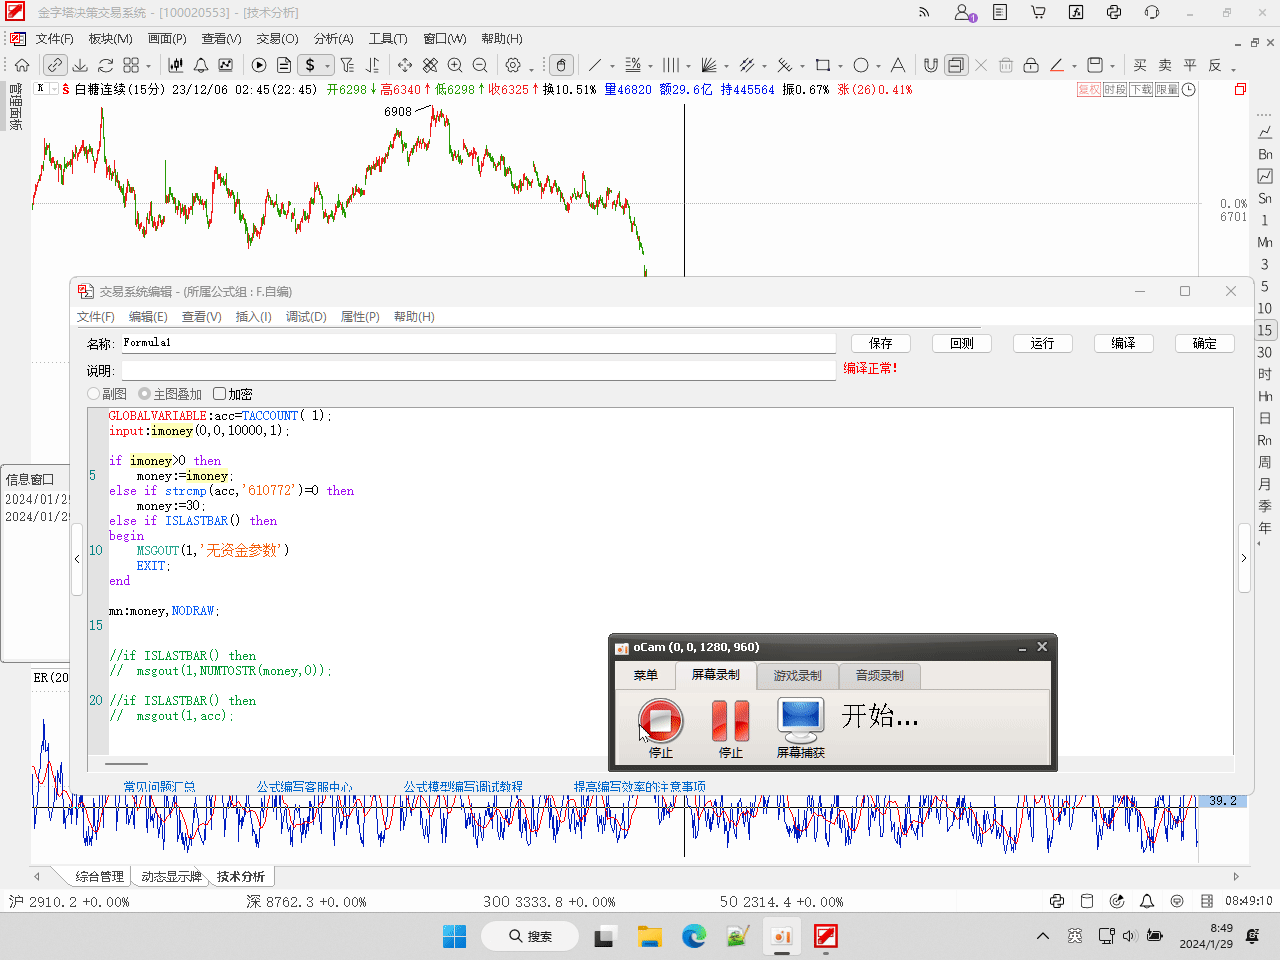
Task: Open File Explorer from the taskbar
Action: [650, 936]
